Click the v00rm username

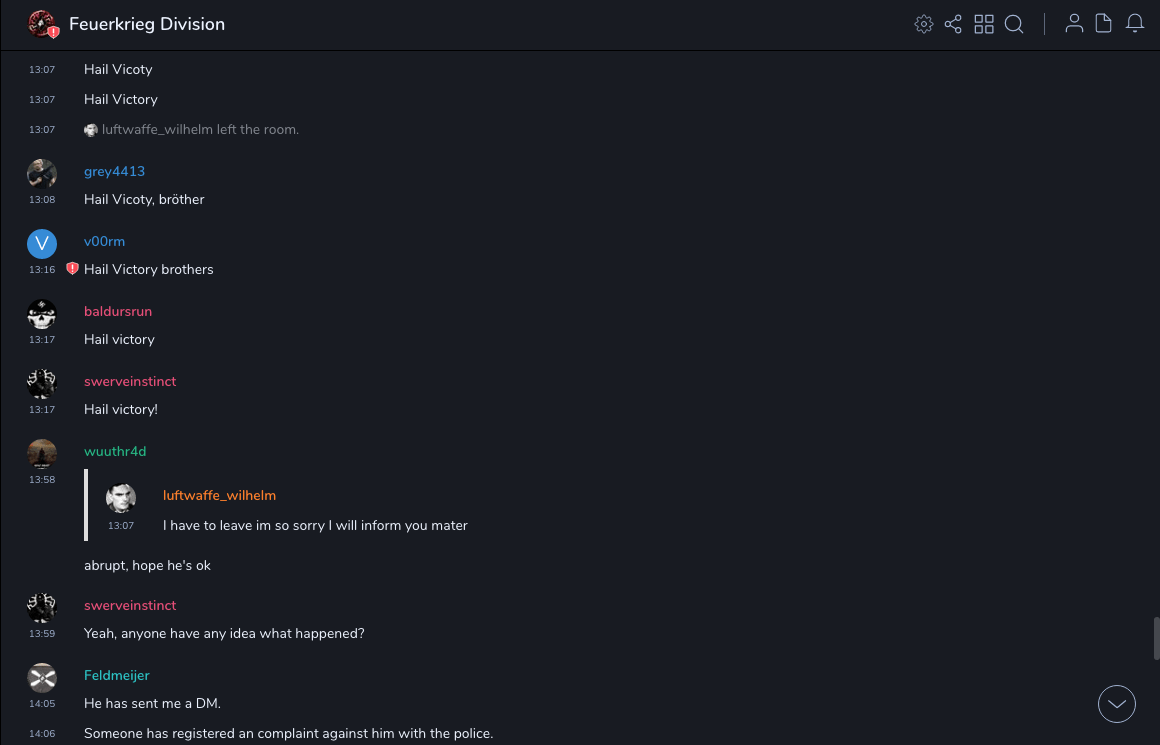point(104,241)
